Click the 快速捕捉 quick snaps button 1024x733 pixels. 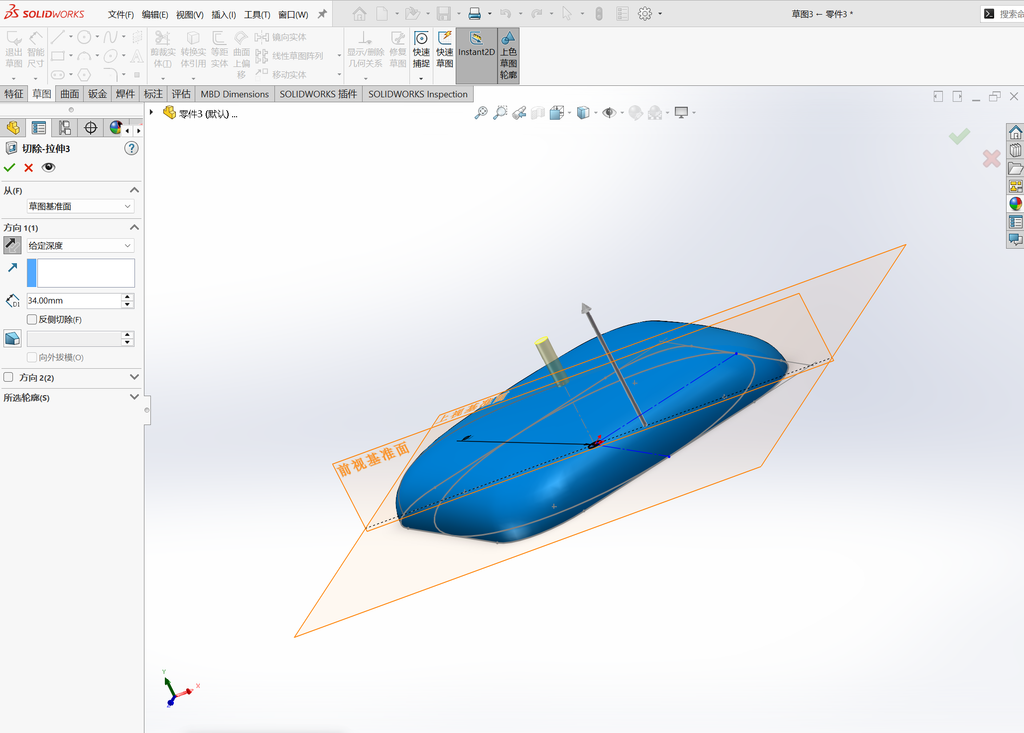[x=421, y=50]
